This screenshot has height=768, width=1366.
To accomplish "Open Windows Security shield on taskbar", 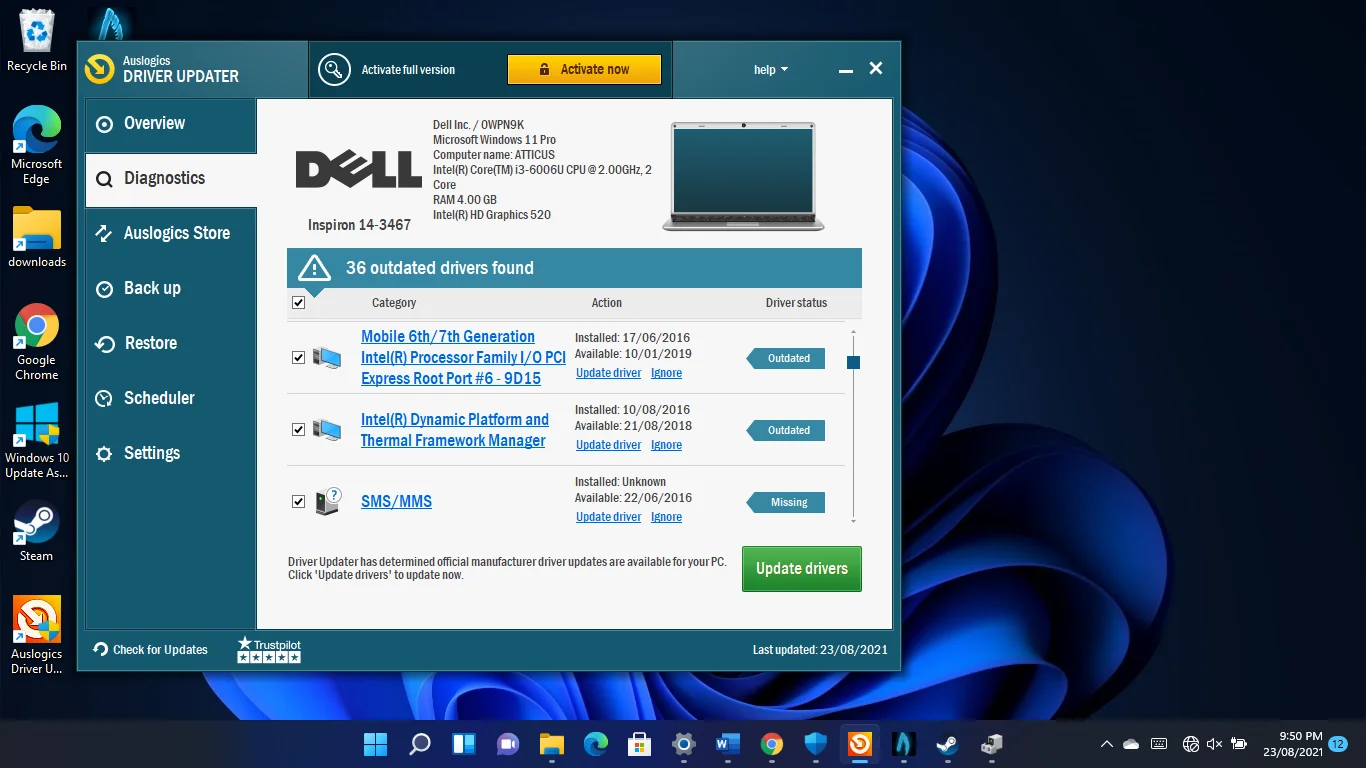I will [x=816, y=744].
